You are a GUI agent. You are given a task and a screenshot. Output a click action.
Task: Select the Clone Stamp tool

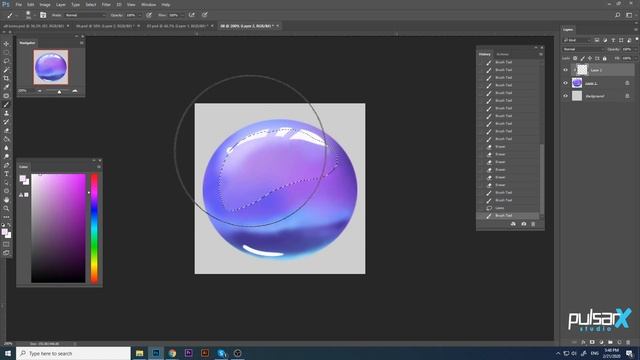tap(6, 113)
